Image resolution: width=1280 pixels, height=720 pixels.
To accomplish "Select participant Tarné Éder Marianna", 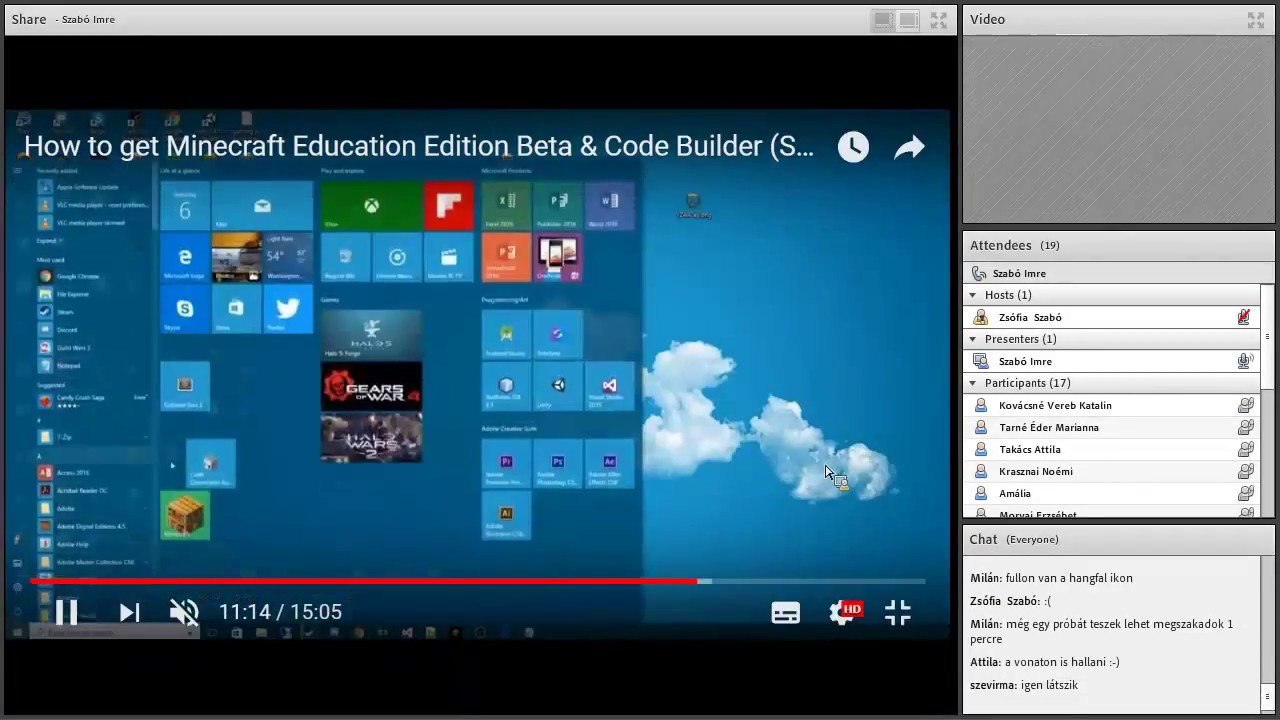I will click(x=1113, y=427).
